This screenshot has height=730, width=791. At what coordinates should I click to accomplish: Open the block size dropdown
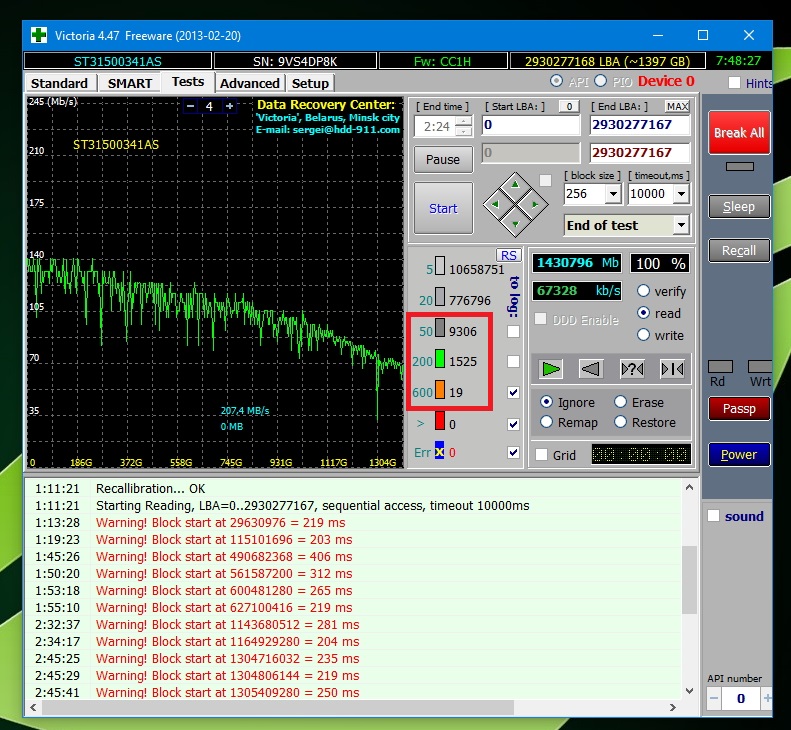point(612,194)
